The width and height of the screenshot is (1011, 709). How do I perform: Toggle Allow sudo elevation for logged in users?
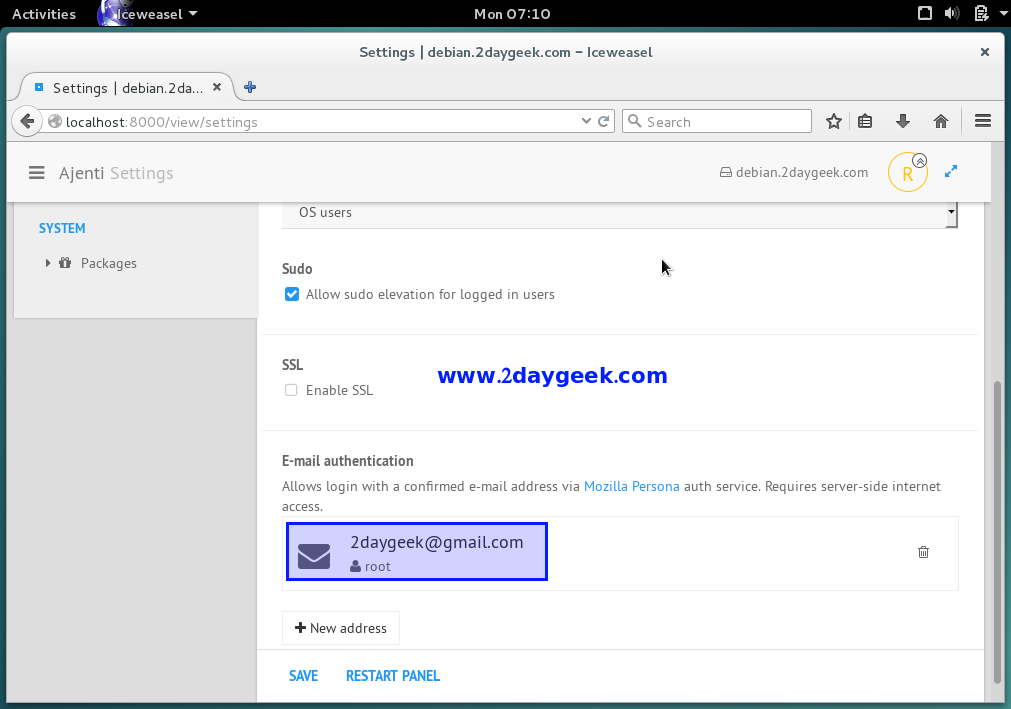point(291,294)
